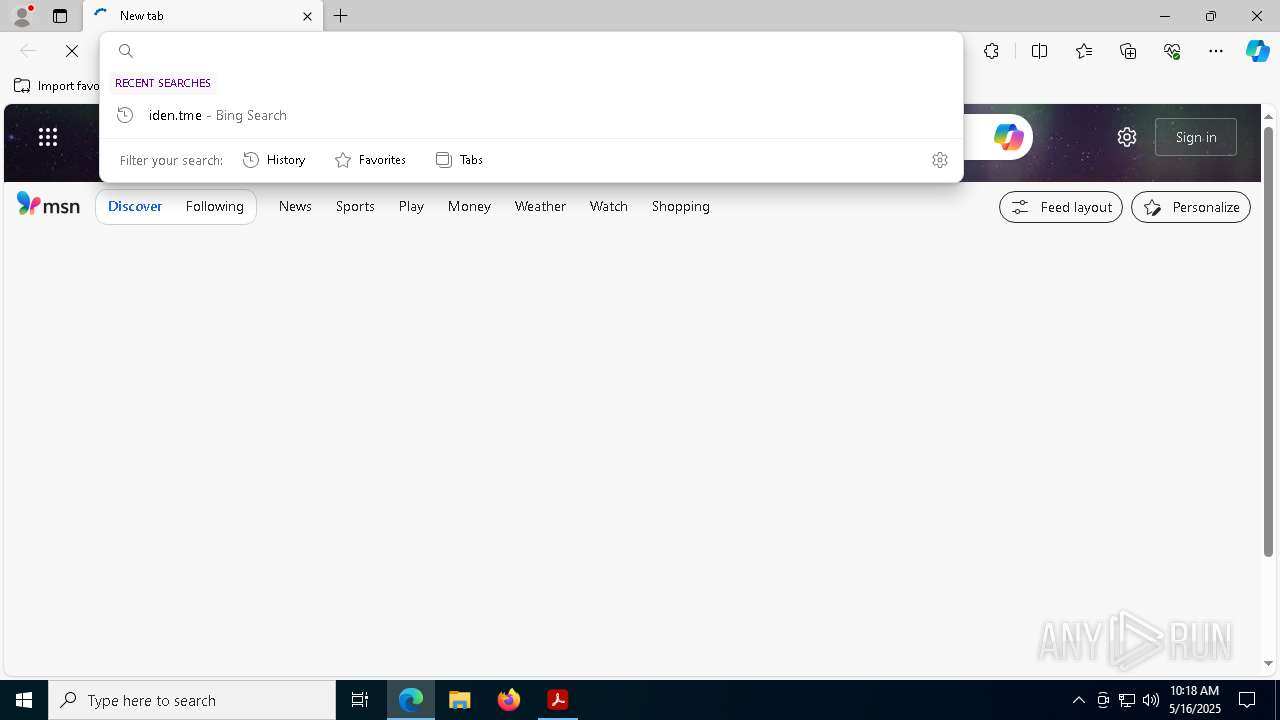Viewport: 1280px width, 720px height.
Task: Open the Sports section
Action: pos(355,206)
